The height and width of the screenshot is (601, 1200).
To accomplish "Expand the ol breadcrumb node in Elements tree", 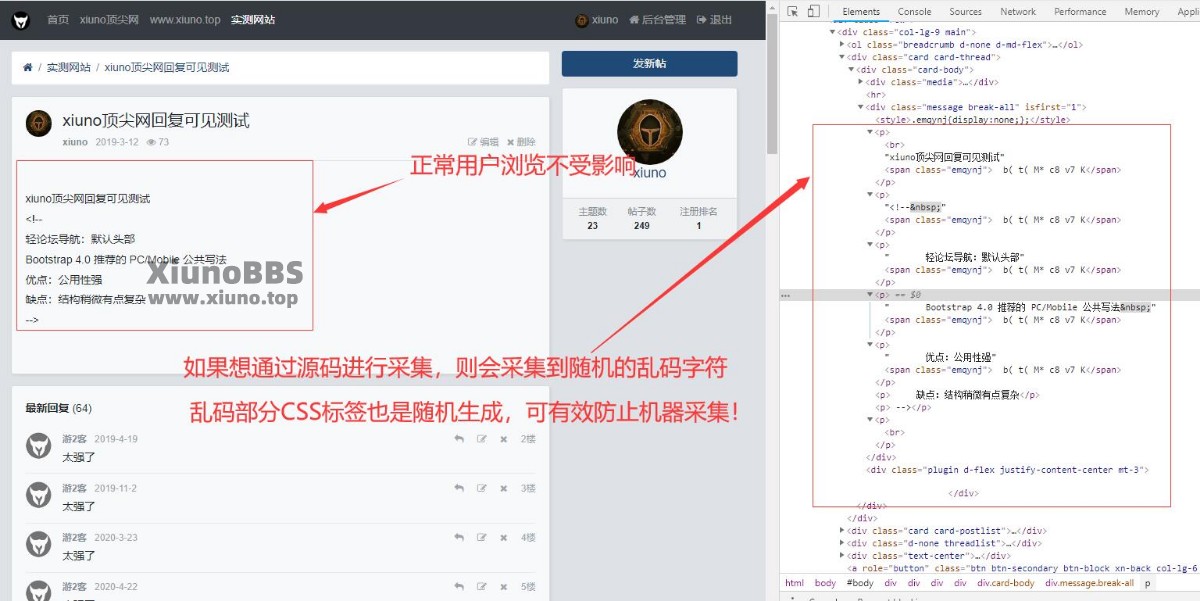I will click(x=842, y=45).
